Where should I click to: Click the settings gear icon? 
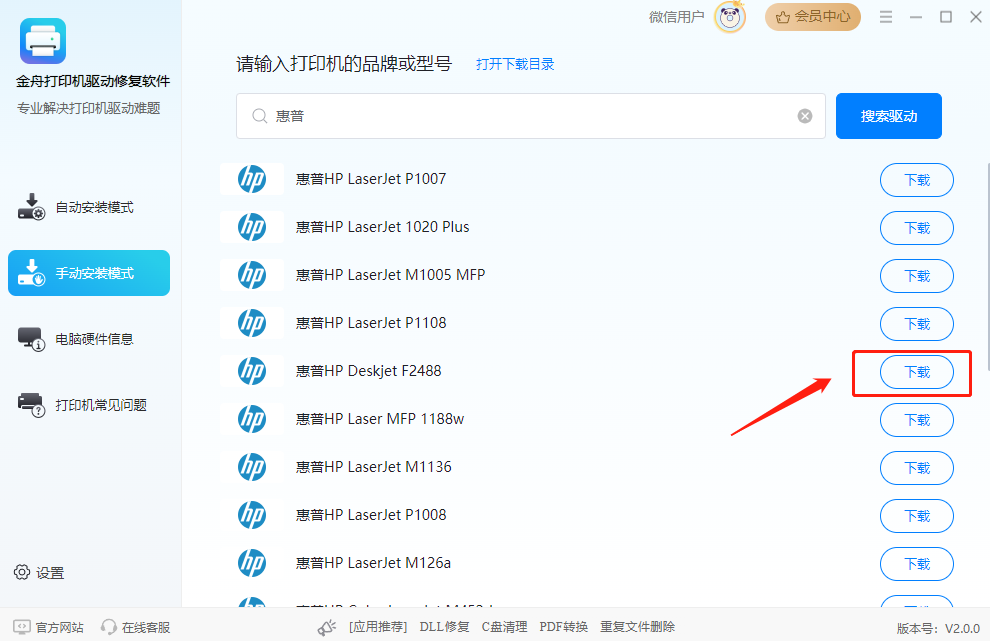point(21,572)
